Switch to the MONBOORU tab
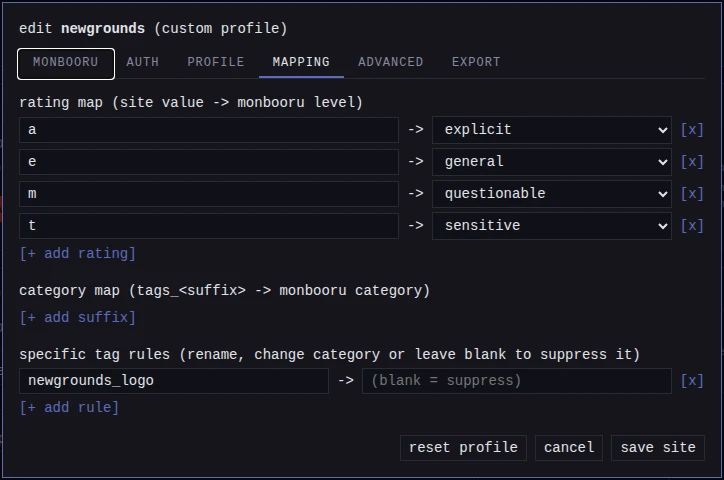 coord(66,63)
